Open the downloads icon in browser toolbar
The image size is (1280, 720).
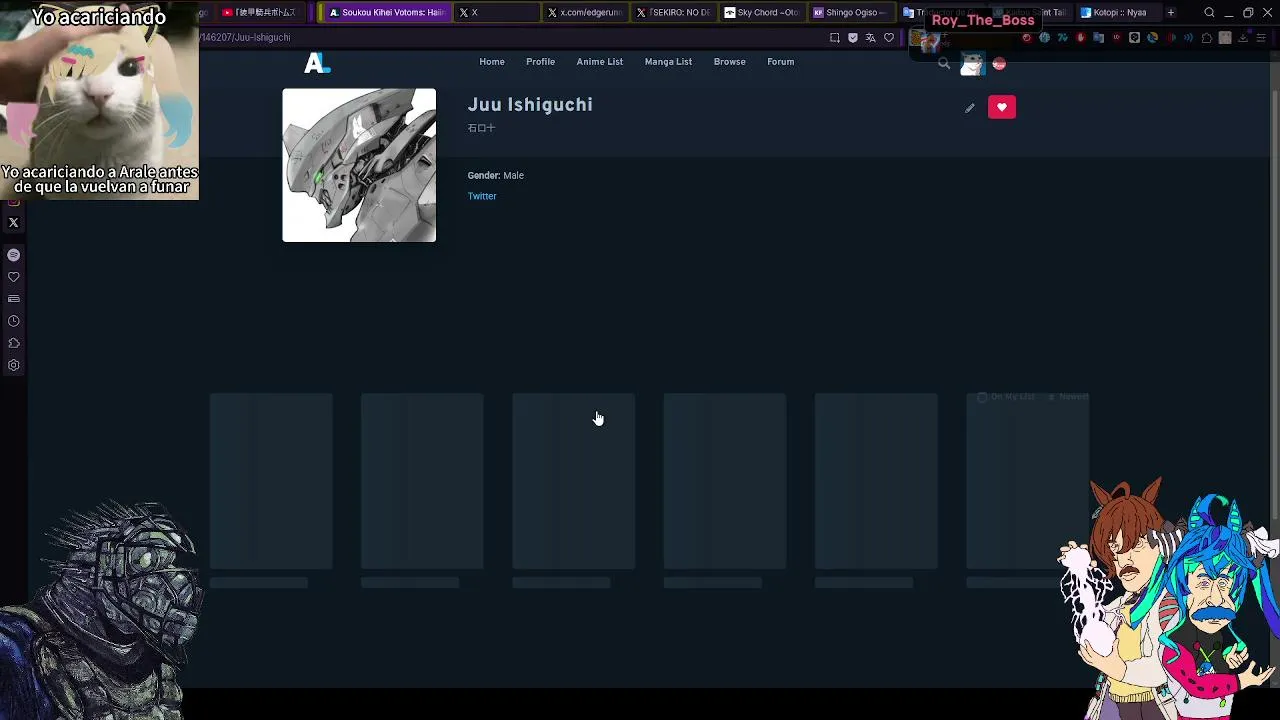(1243, 38)
